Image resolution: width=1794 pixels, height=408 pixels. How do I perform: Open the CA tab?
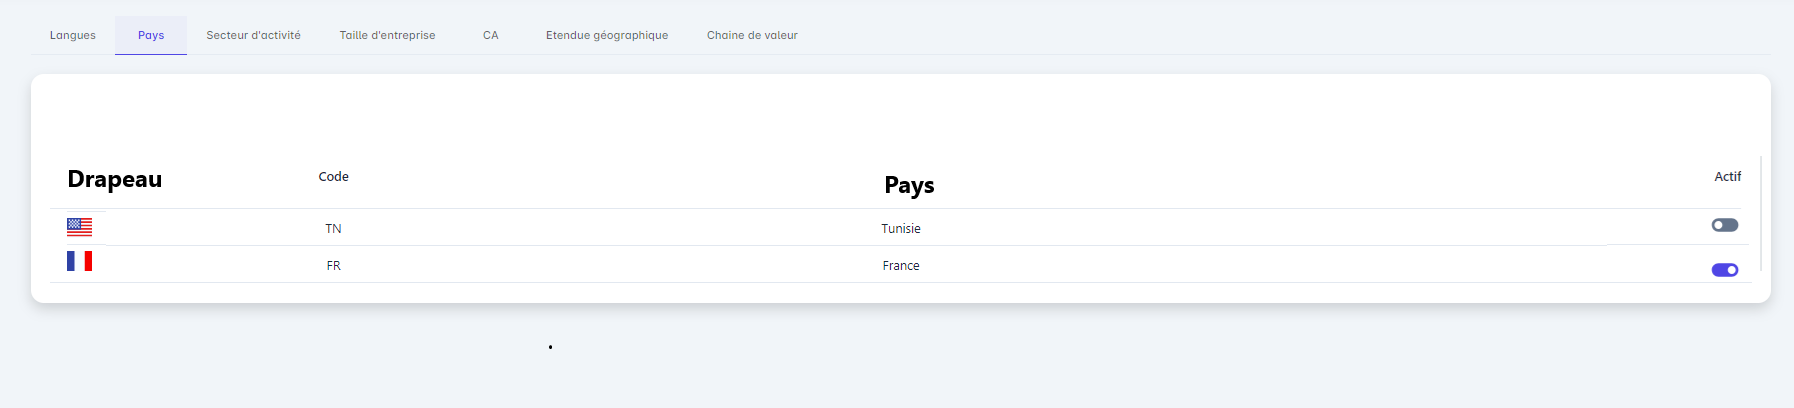click(490, 35)
